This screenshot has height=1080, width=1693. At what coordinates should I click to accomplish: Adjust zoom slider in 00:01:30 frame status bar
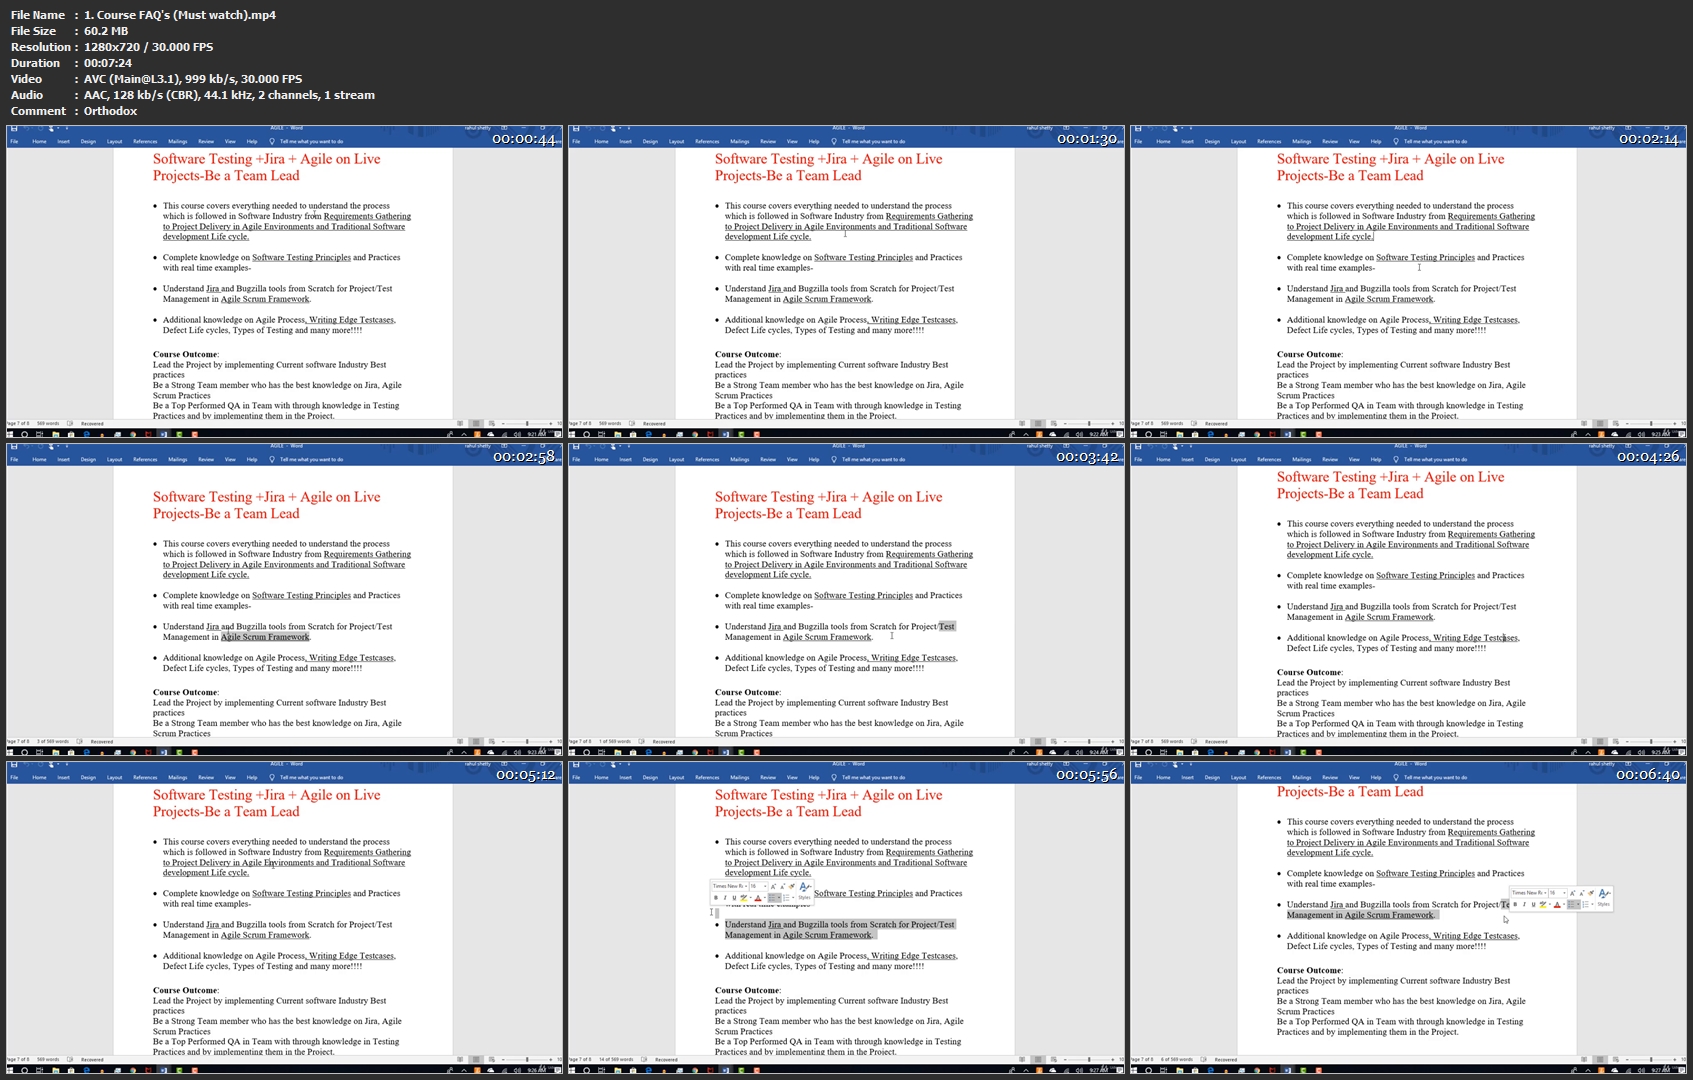(1089, 423)
